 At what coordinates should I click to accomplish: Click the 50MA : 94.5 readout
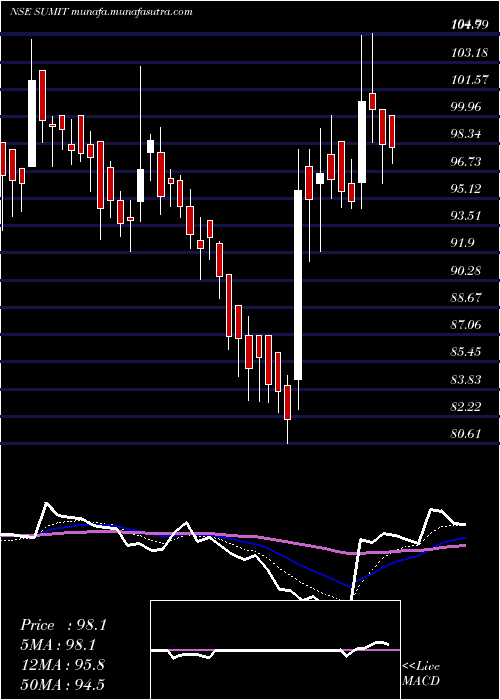point(62,684)
